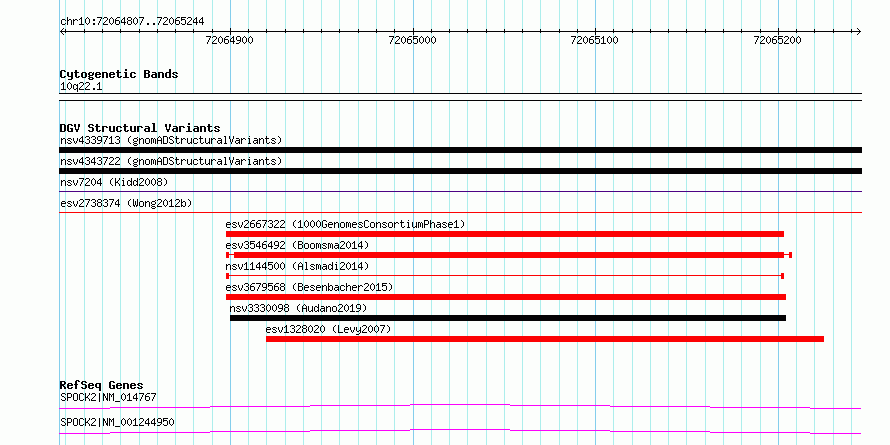Open the nsv3330098 (Audano2019) label
This screenshot has height=445, width=890.
[299, 308]
